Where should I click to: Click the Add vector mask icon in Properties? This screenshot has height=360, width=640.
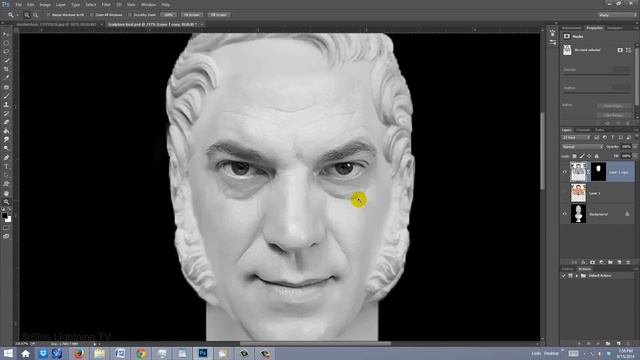pyautogui.click(x=628, y=50)
